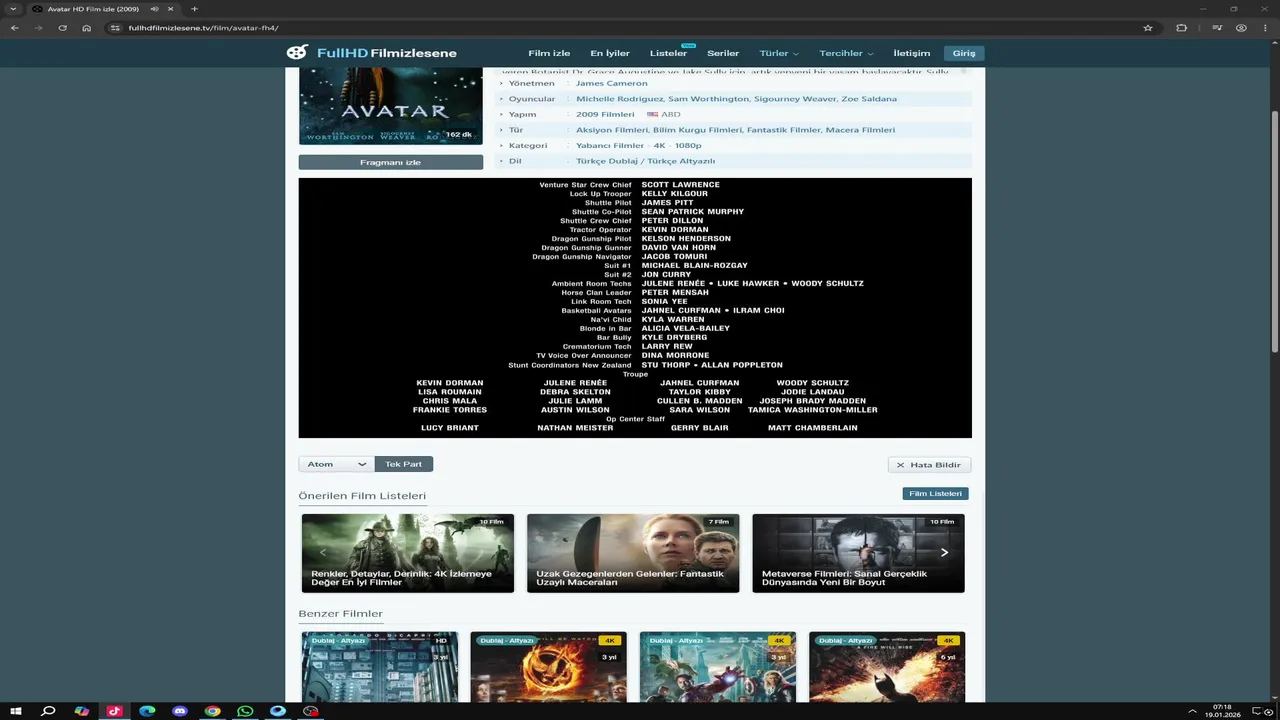Open the Yabancı Filmler category link
The height and width of the screenshot is (720, 1280).
tap(610, 145)
